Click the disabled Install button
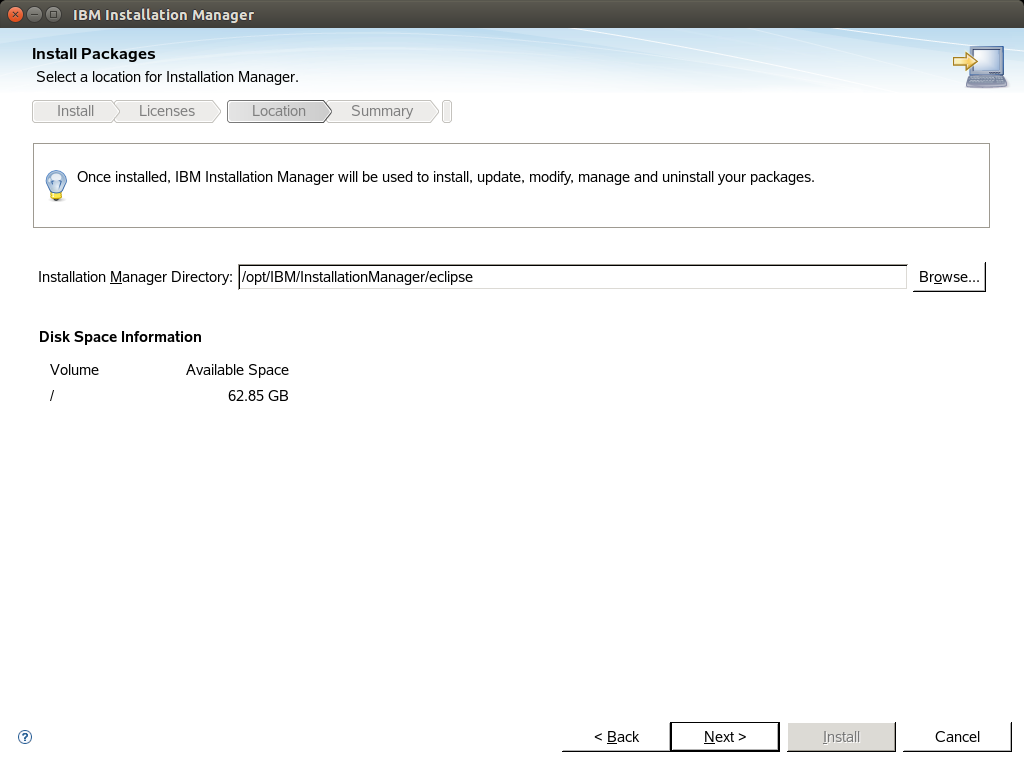Screen dimensions: 1024x768 (841, 737)
